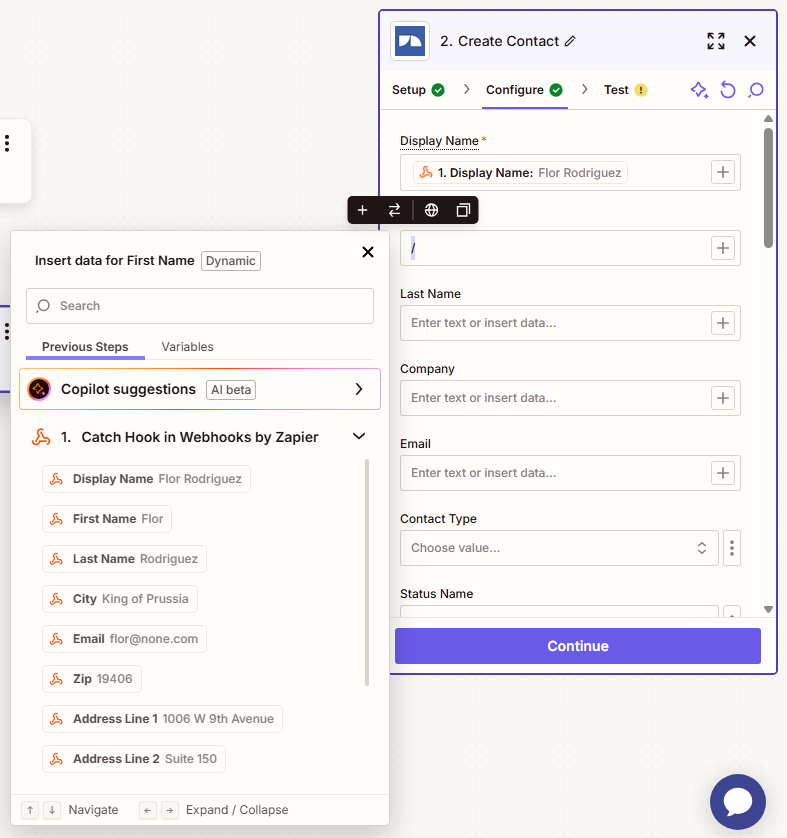
Task: Close the Create Contact panel
Action: coord(750,41)
